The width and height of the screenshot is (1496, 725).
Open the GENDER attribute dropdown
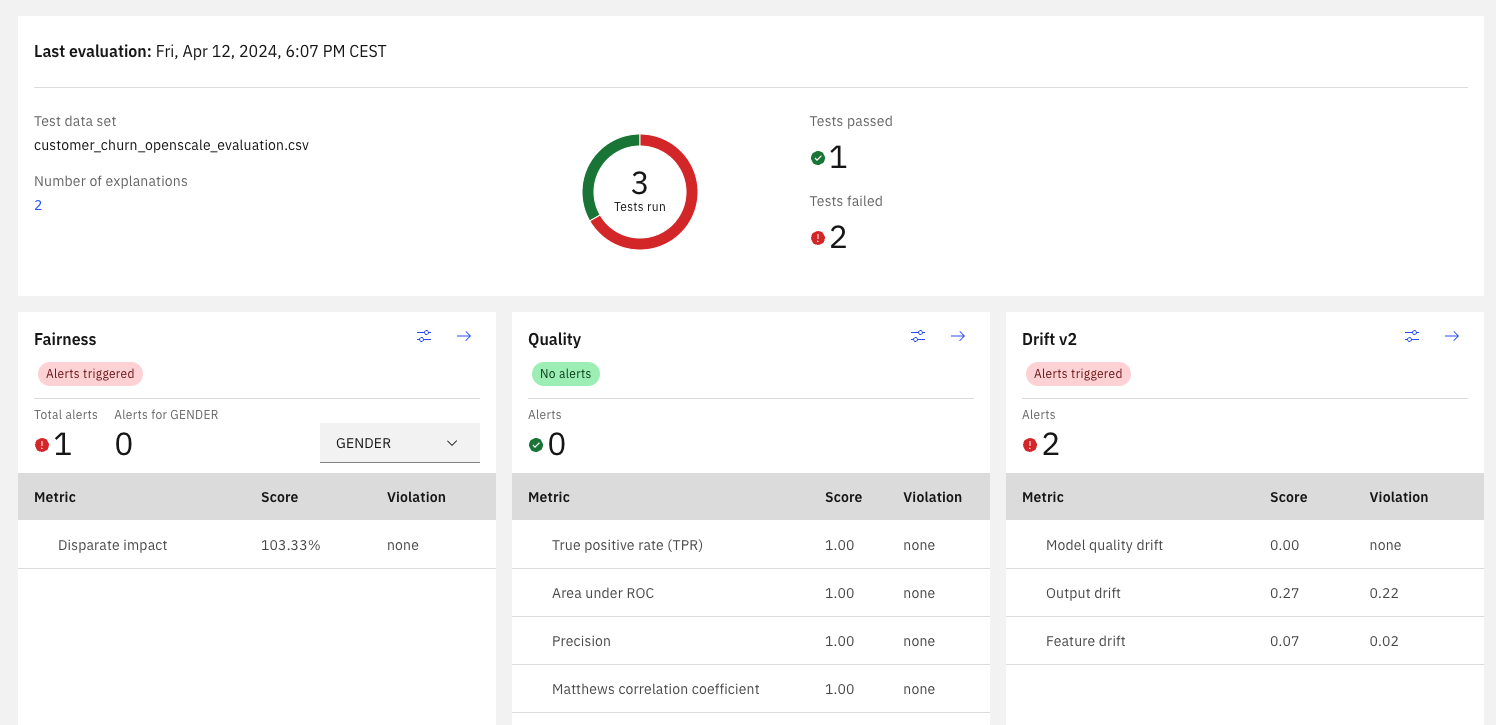pyautogui.click(x=400, y=443)
